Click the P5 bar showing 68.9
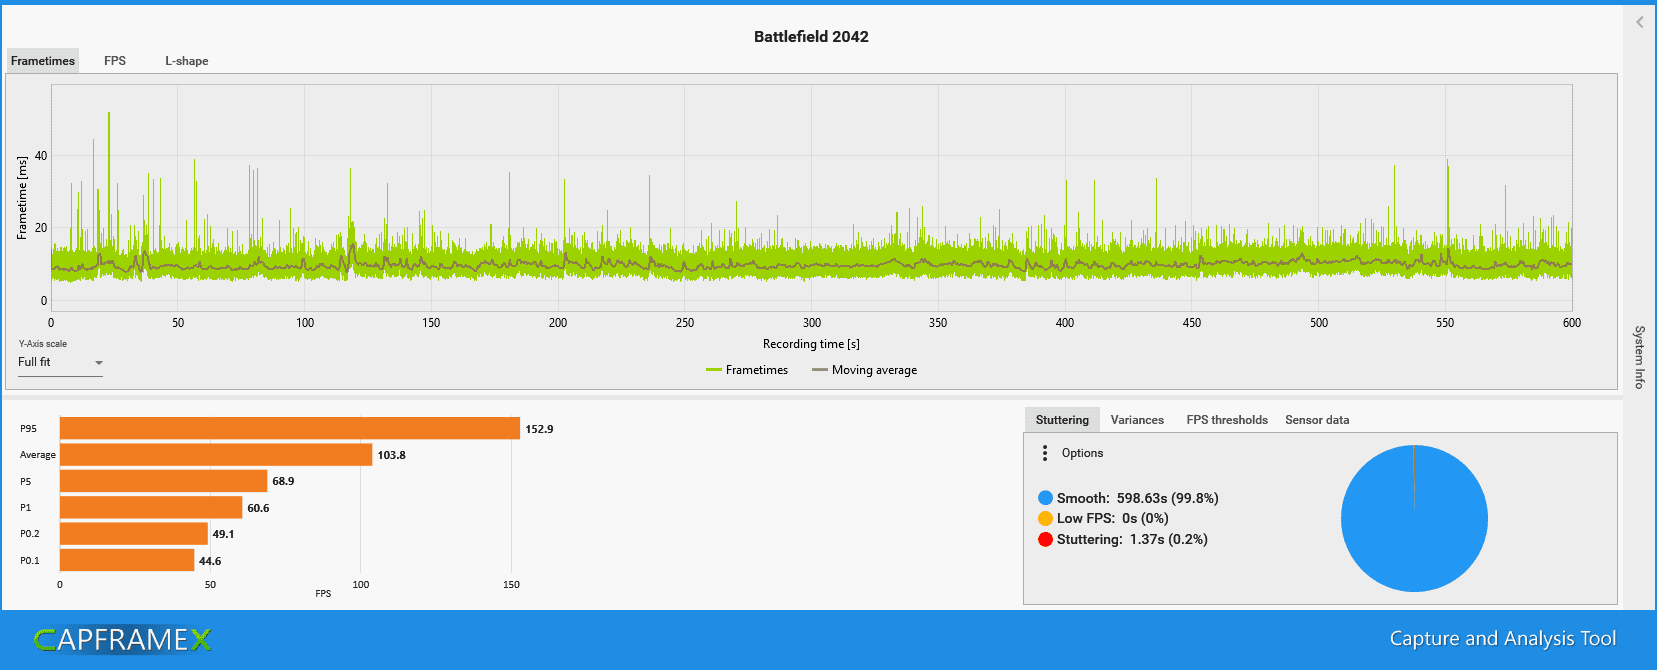Screen dimensions: 1657x670 click(164, 481)
